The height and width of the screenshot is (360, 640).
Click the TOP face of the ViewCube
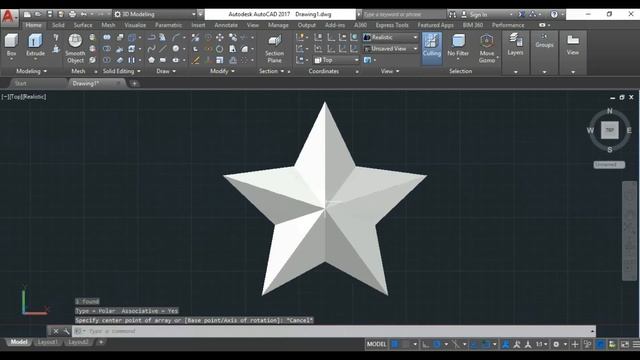[x=609, y=130]
